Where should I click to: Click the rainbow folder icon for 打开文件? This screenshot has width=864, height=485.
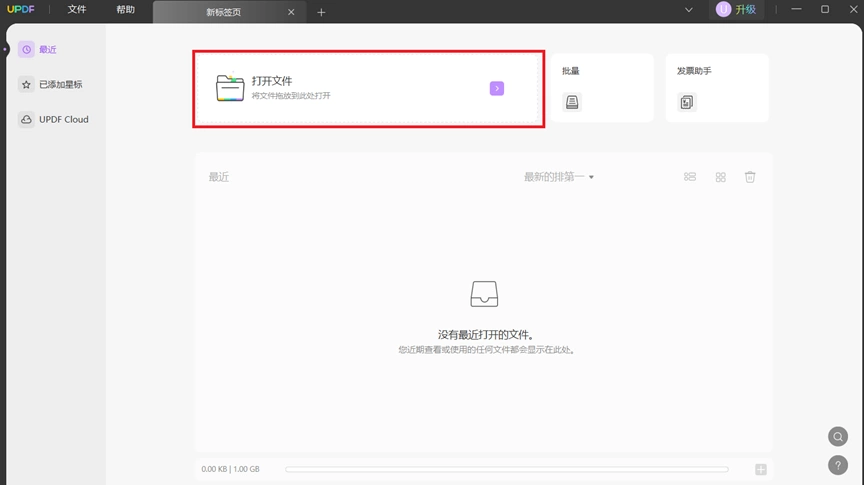click(x=230, y=88)
